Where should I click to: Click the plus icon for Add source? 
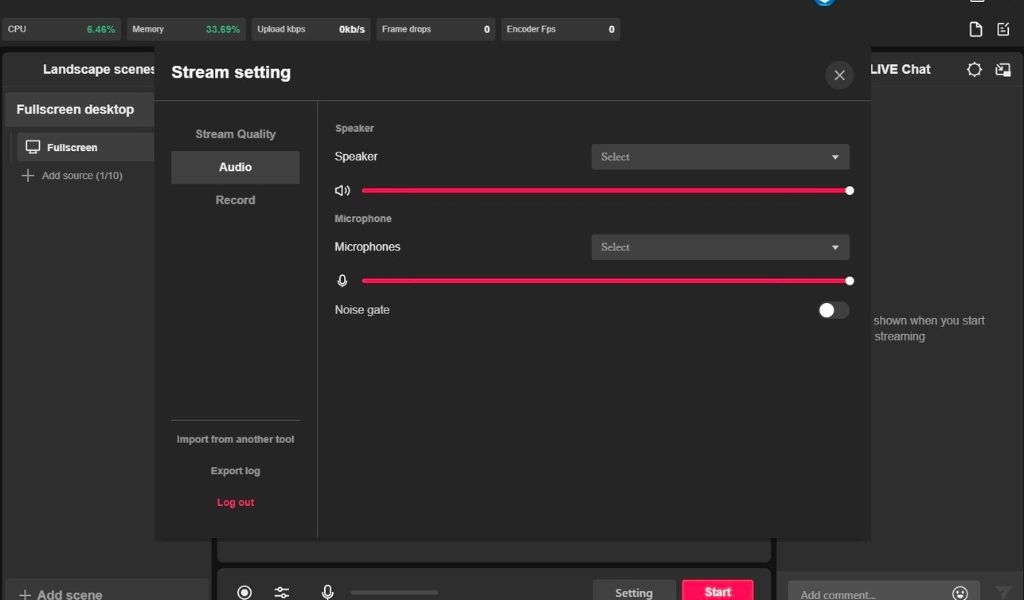pos(27,176)
